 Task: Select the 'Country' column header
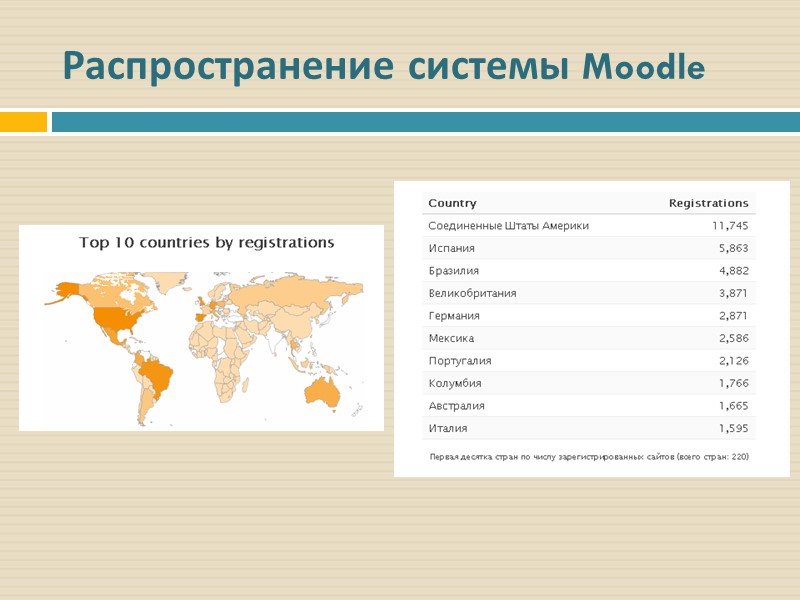pos(452,203)
